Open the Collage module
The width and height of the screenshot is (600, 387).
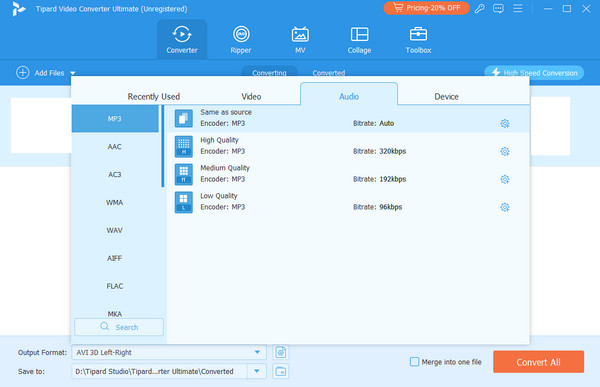pos(359,39)
